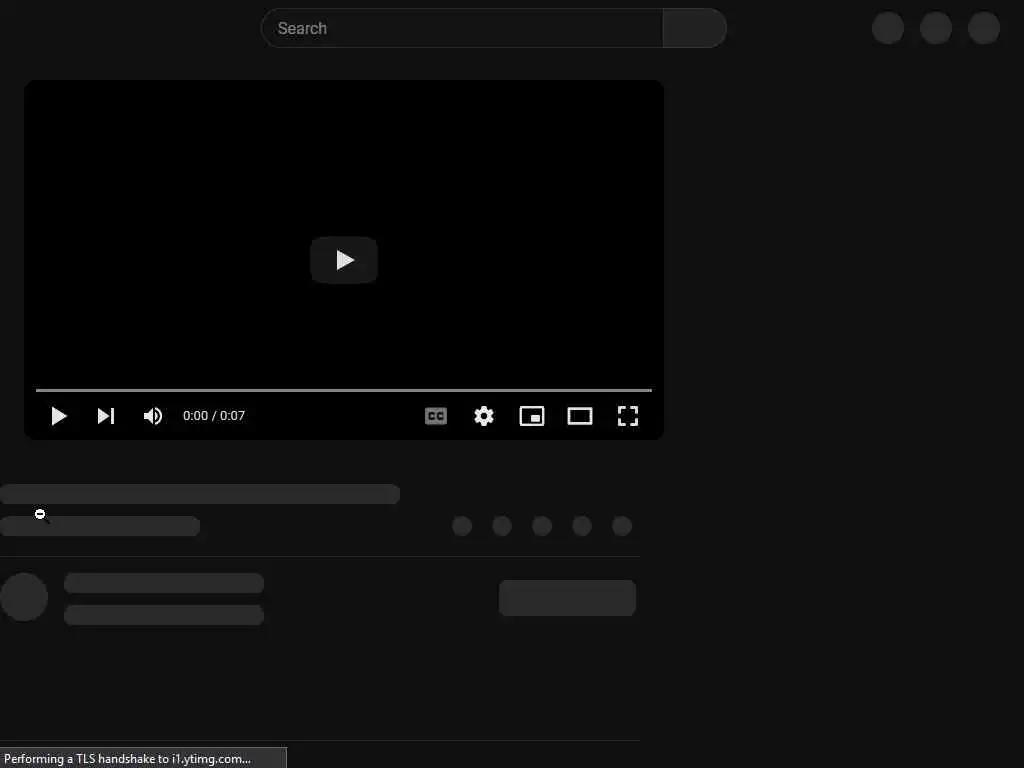Toggle closed captions with the CC icon
This screenshot has height=768, width=1024.
pyautogui.click(x=436, y=416)
